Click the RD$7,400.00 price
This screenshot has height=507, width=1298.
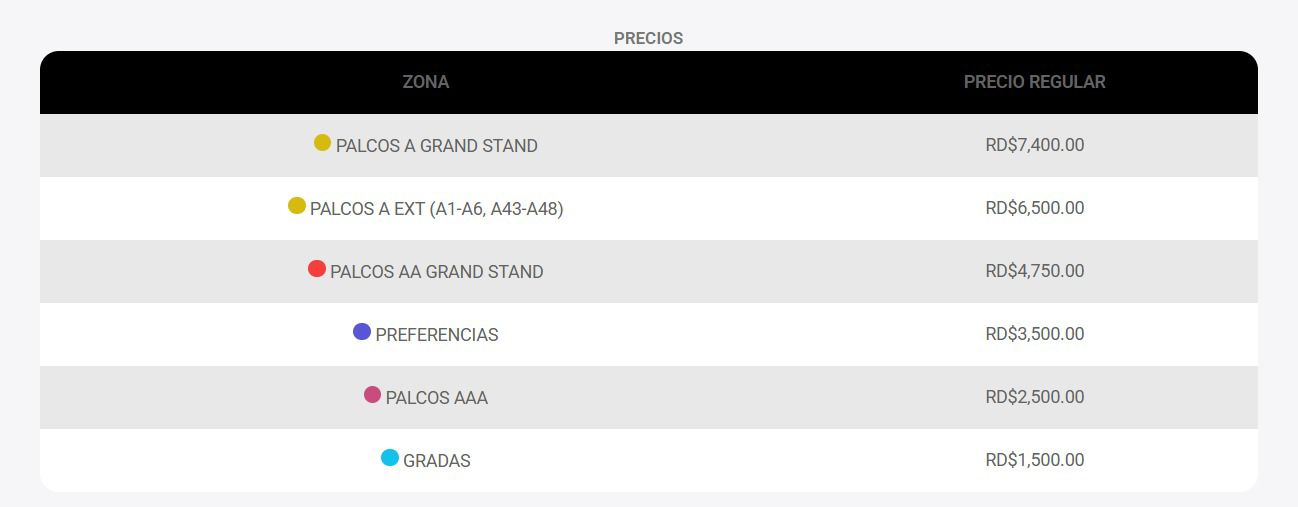click(1034, 145)
